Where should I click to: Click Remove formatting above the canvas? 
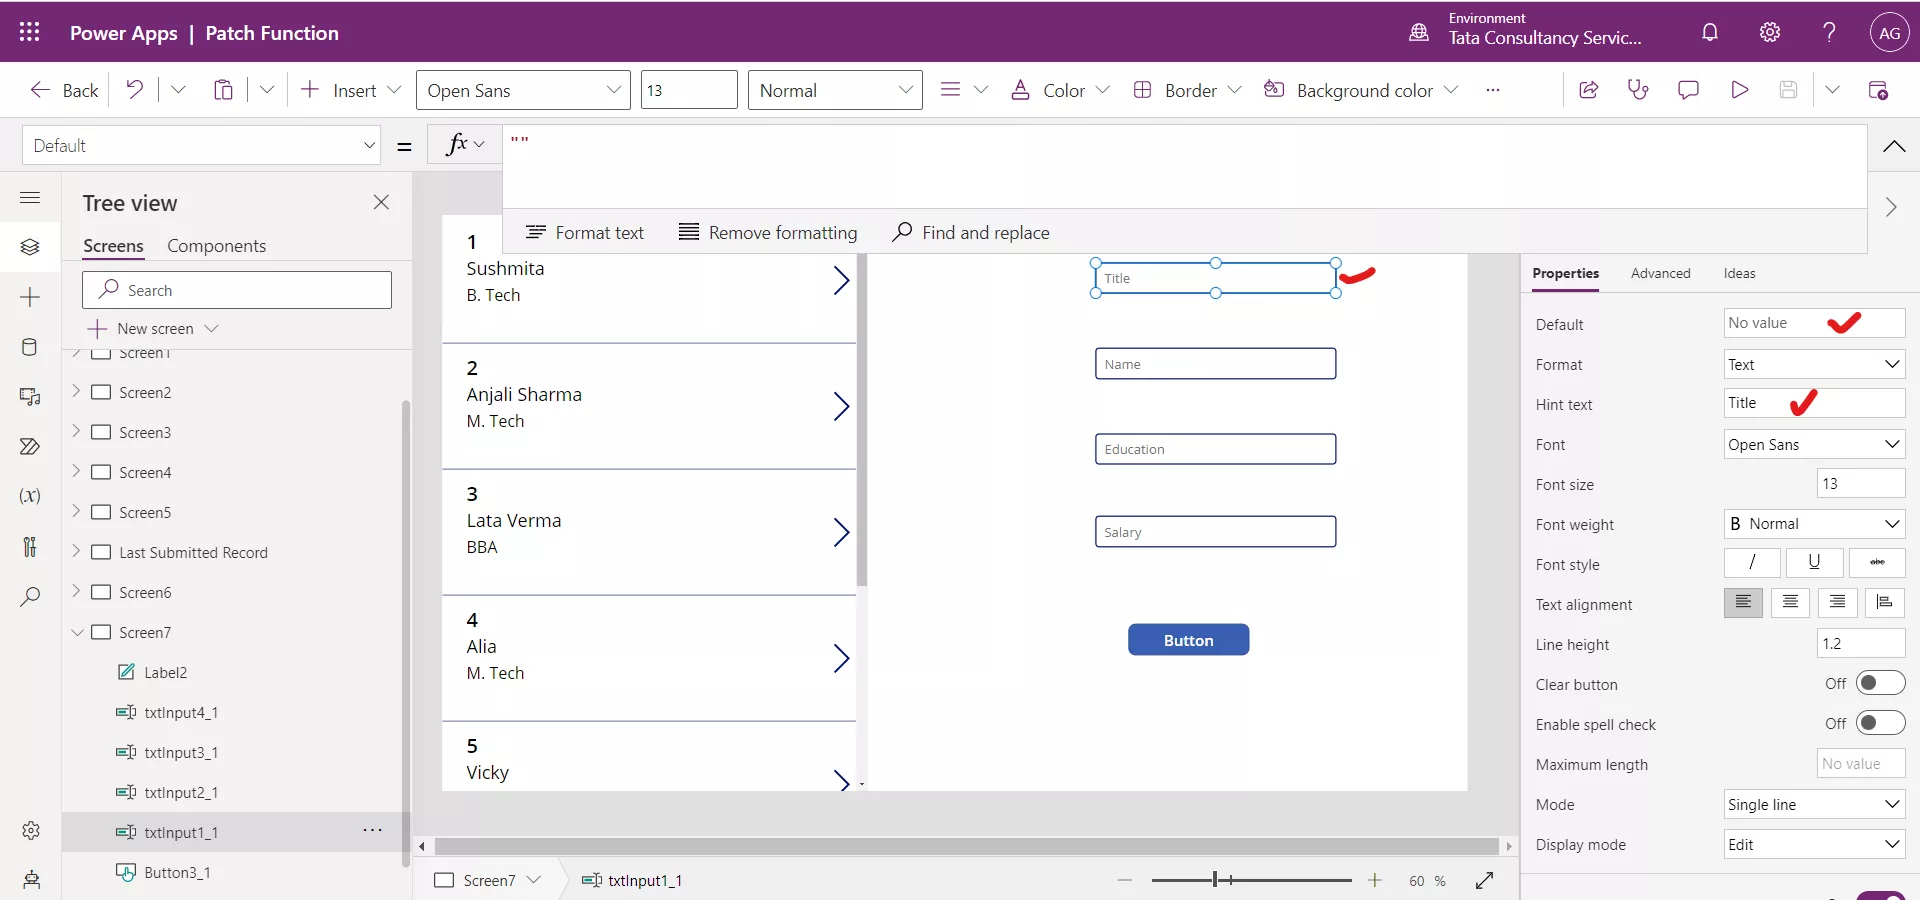pos(767,232)
